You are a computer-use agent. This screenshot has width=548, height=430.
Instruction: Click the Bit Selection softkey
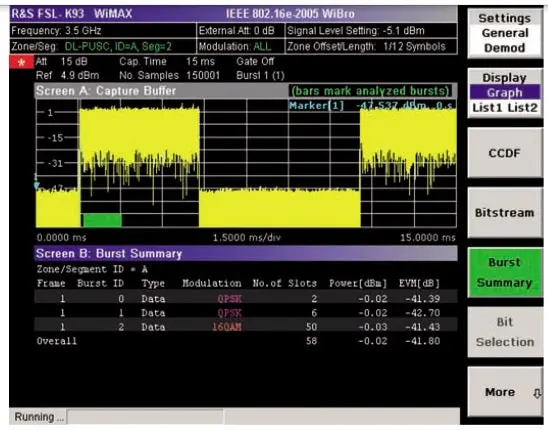point(505,332)
